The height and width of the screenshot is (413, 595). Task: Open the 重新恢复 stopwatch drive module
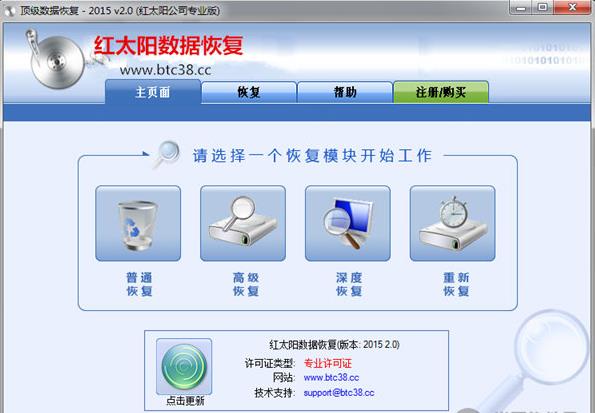click(452, 223)
